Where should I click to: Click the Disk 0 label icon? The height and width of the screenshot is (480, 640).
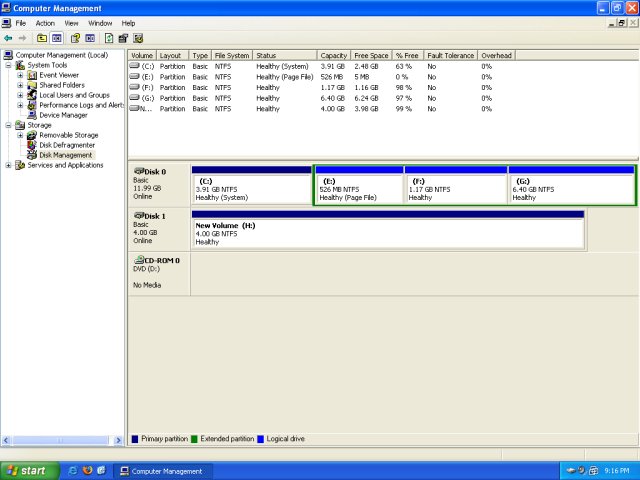(x=139, y=171)
